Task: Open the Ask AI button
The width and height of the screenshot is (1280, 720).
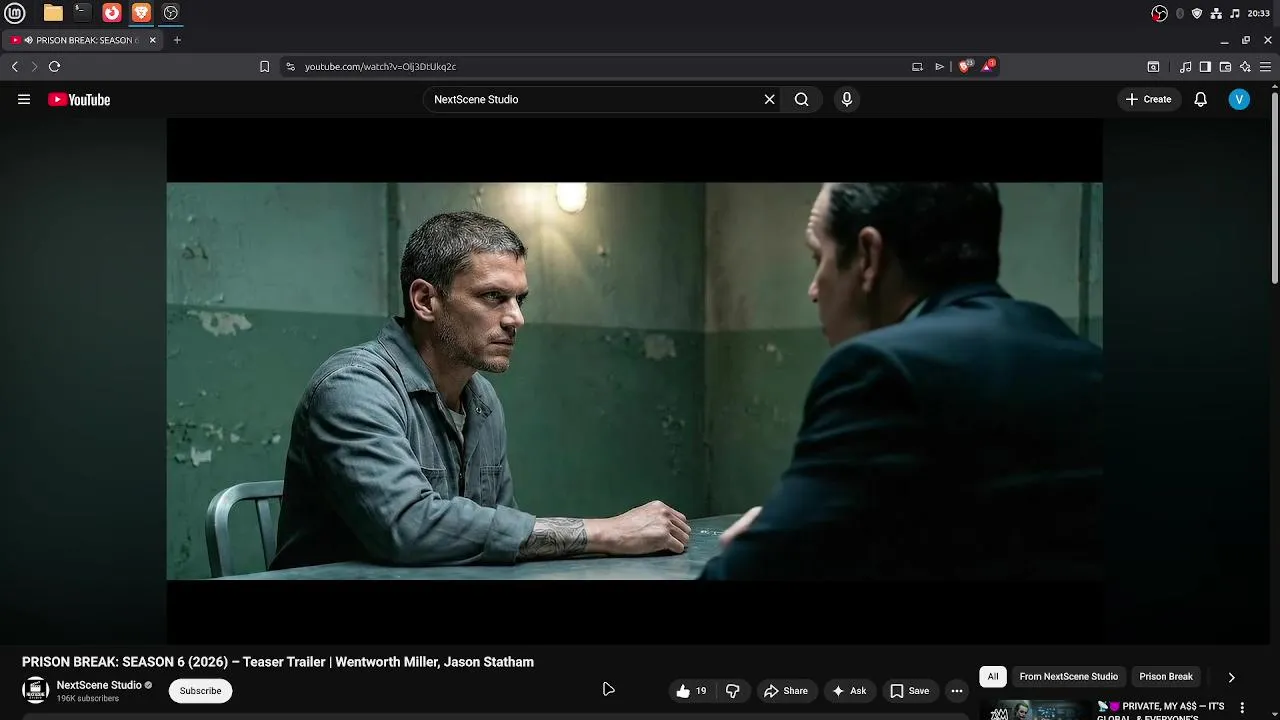Action: pyautogui.click(x=848, y=691)
